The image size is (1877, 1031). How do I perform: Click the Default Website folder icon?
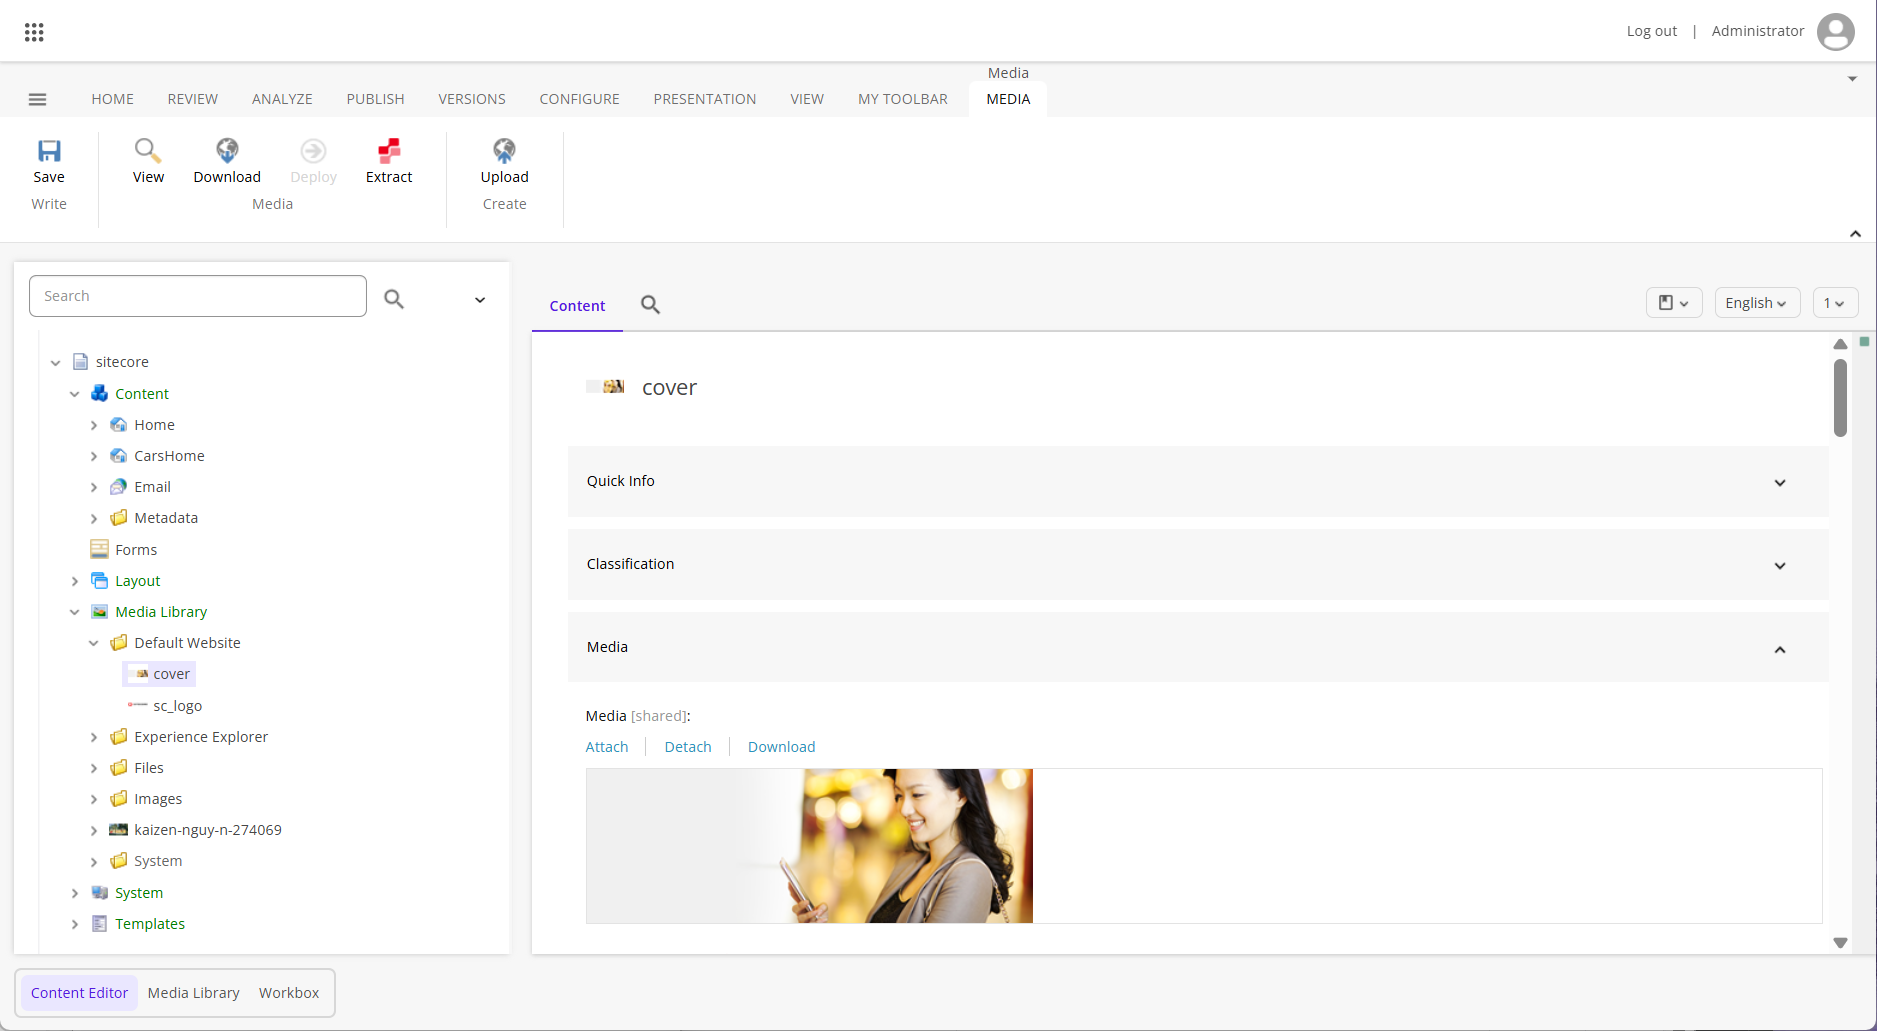coord(119,643)
